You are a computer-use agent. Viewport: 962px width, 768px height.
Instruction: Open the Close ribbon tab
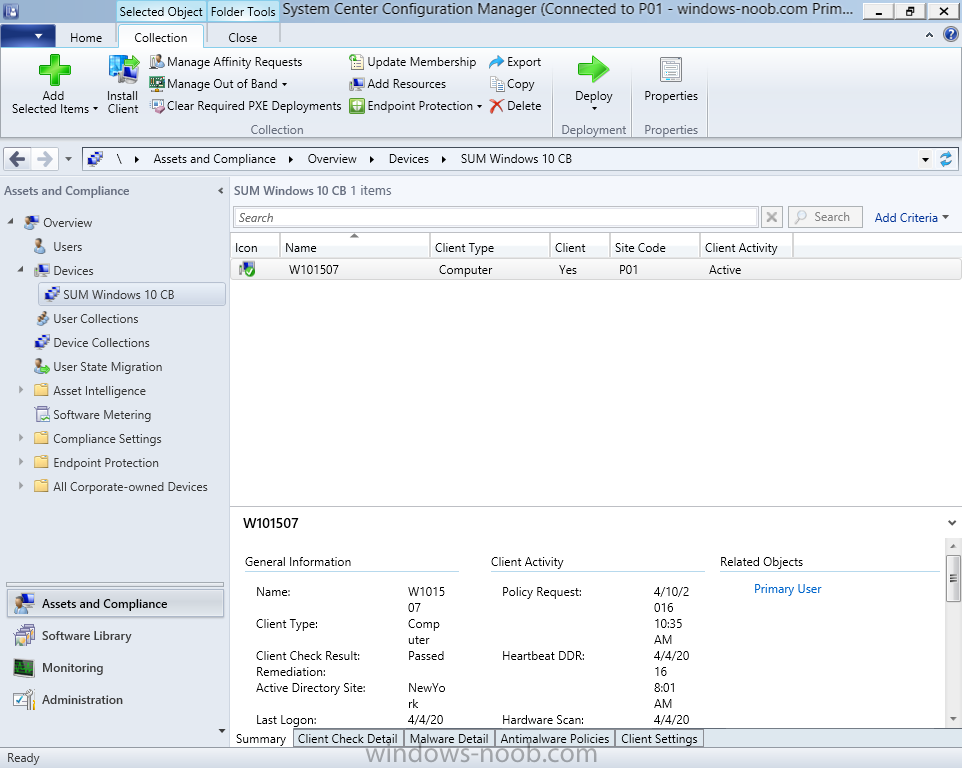243,37
